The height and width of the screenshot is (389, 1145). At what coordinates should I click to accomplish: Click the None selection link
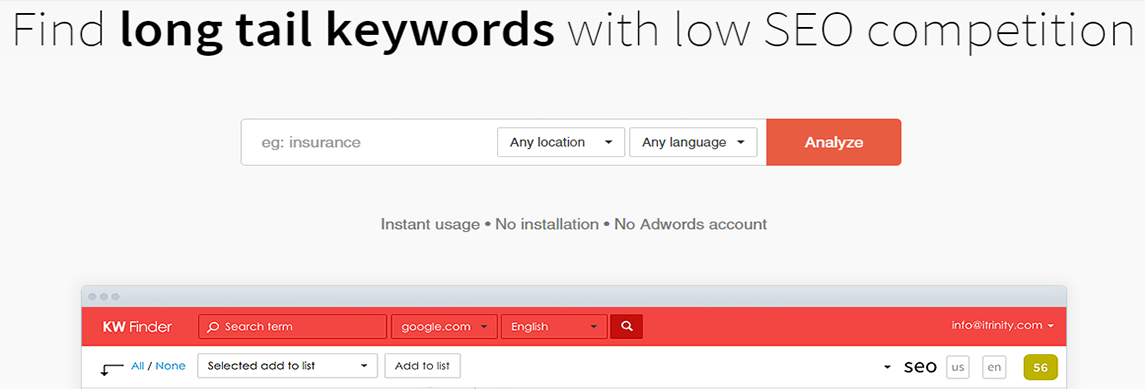click(170, 366)
